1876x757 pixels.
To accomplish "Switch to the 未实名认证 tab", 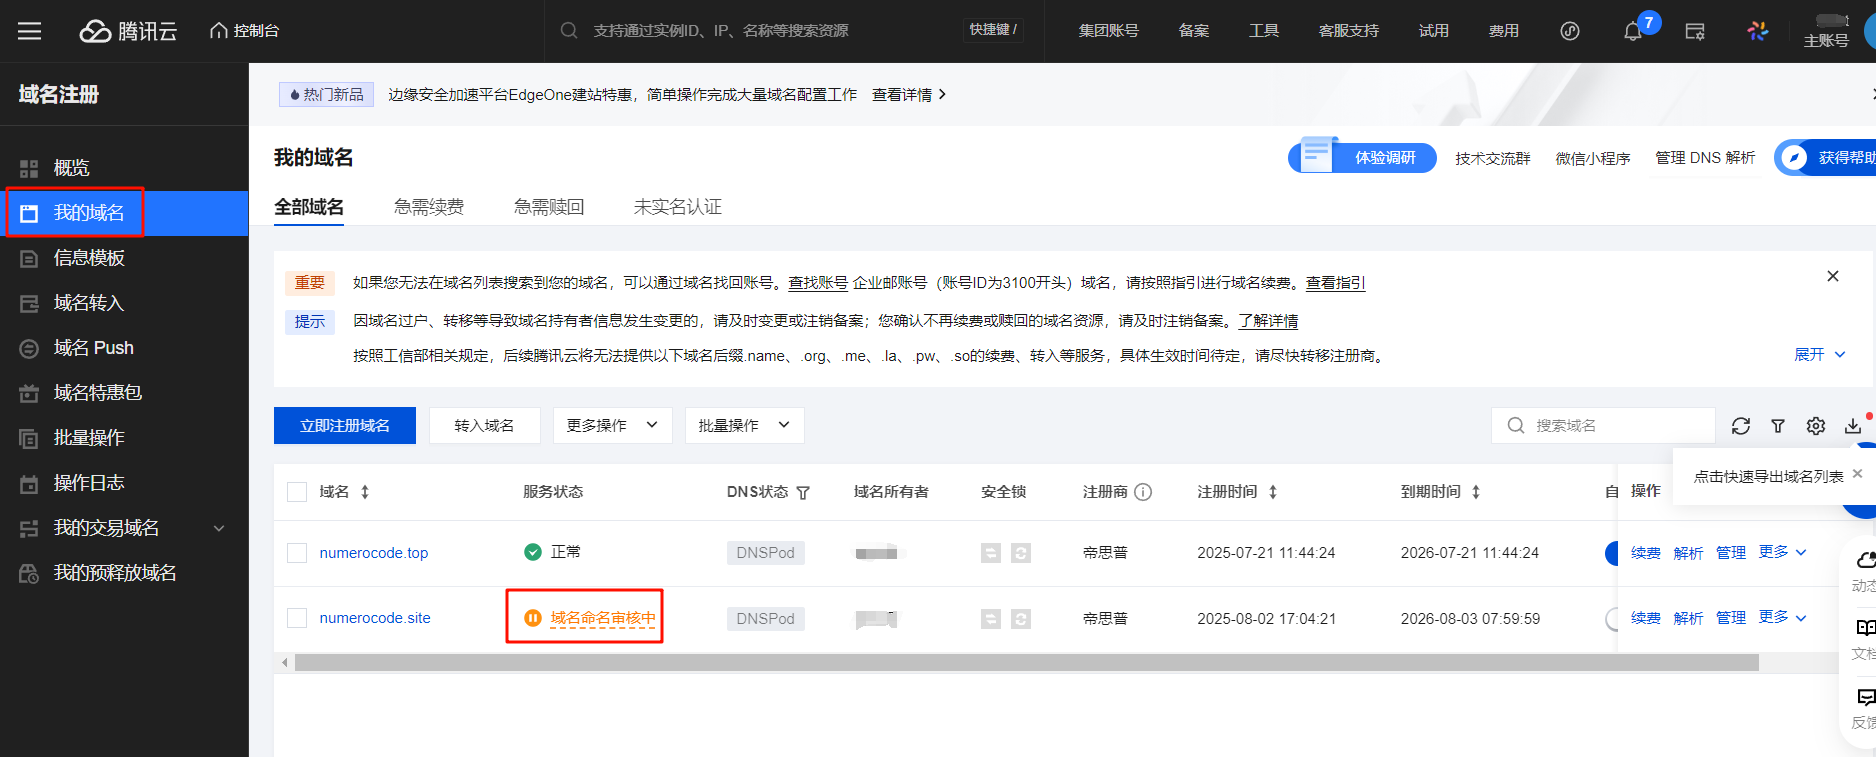I will click(x=677, y=207).
